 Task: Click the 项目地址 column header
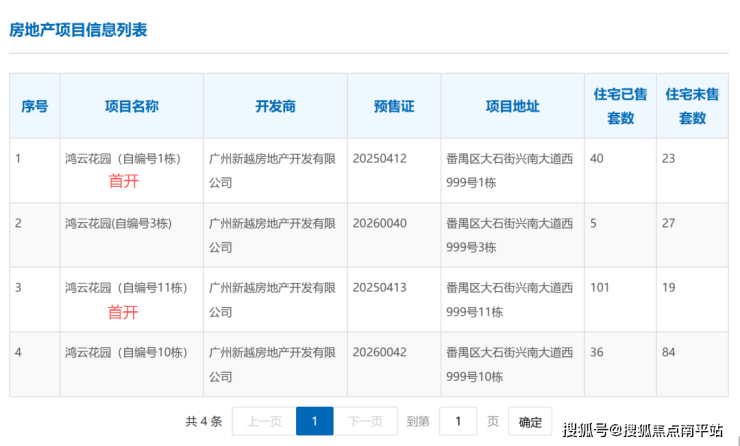pos(512,106)
